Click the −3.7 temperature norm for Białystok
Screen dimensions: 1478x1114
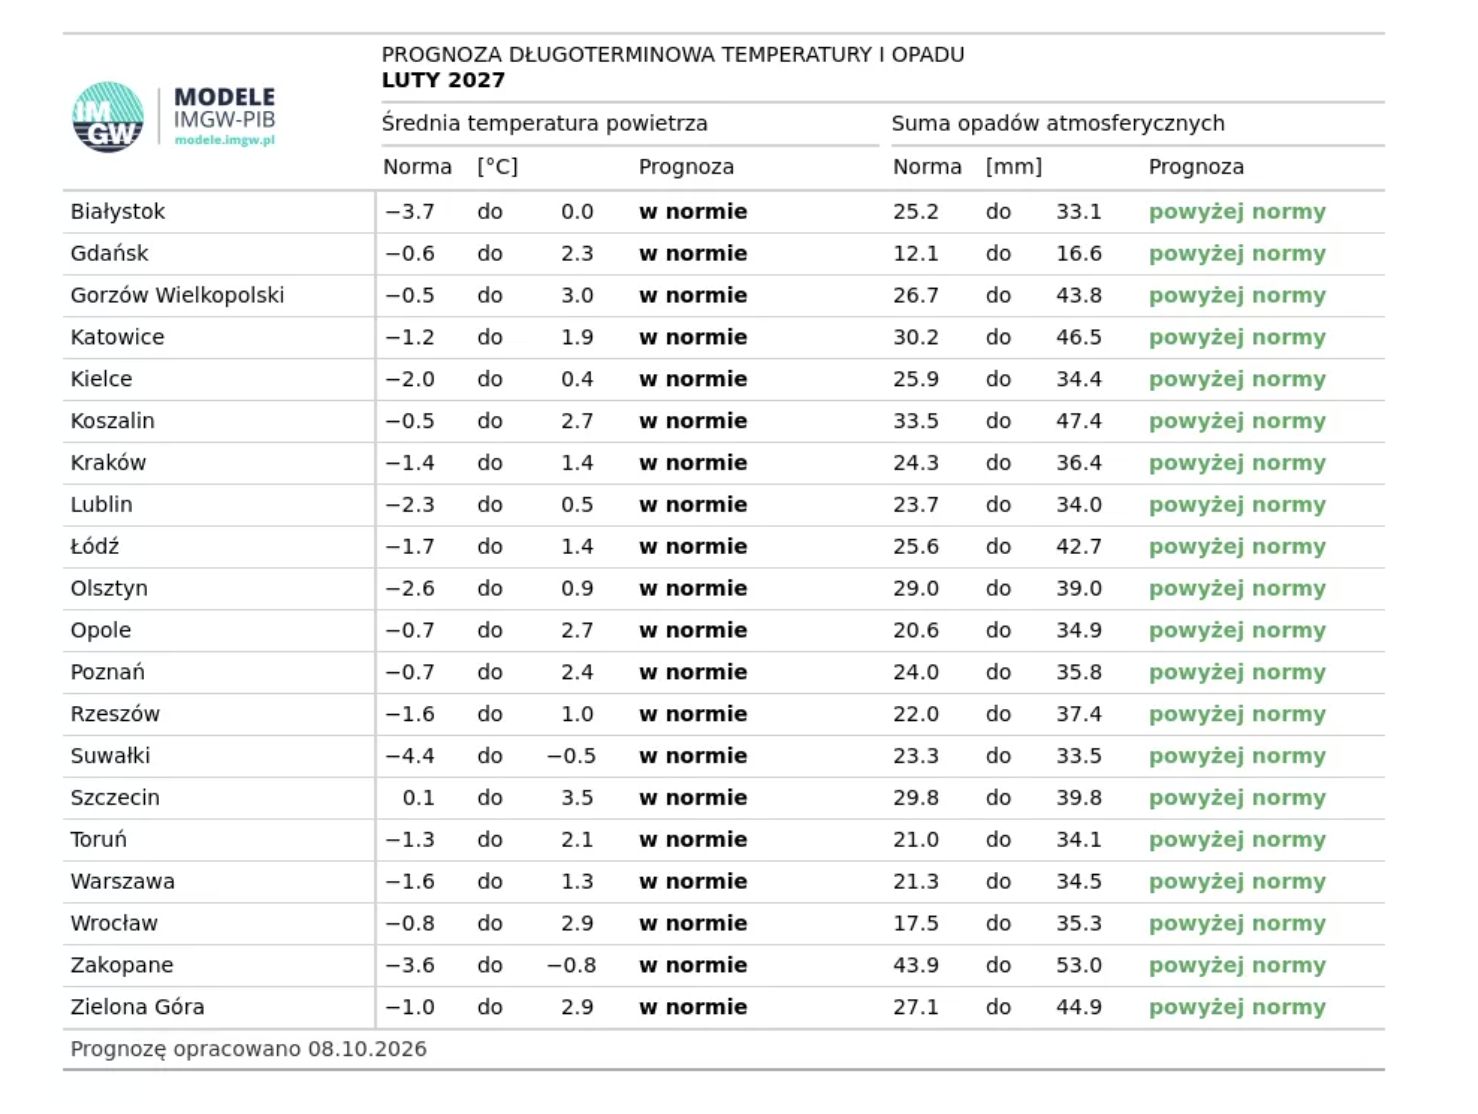pyautogui.click(x=410, y=212)
